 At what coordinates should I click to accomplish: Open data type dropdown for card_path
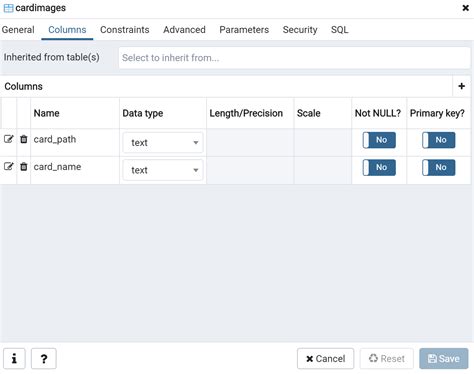(x=163, y=143)
